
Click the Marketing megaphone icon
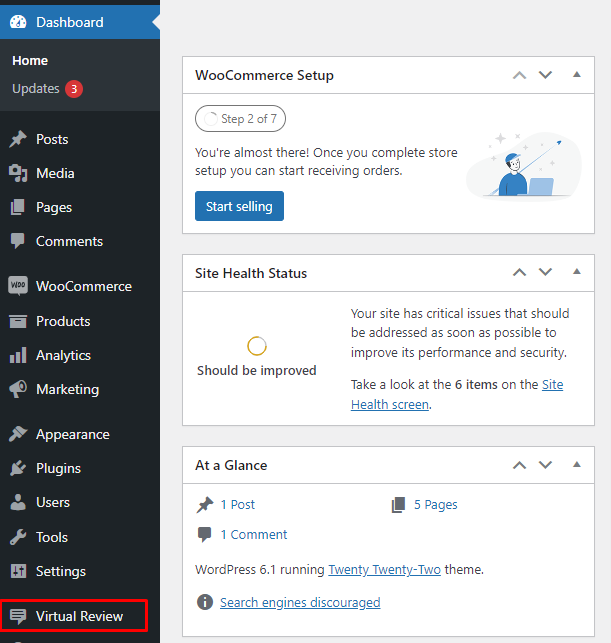pos(18,389)
